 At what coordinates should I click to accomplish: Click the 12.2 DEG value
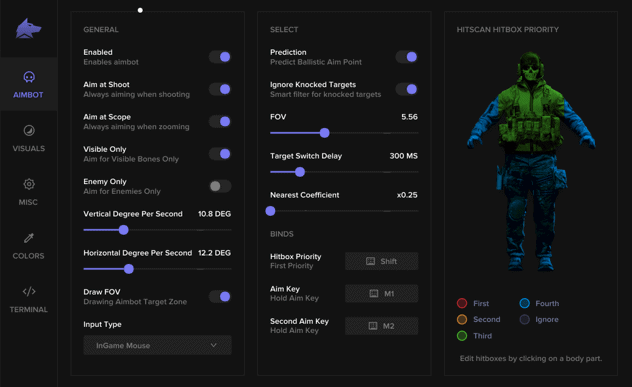[x=214, y=253]
